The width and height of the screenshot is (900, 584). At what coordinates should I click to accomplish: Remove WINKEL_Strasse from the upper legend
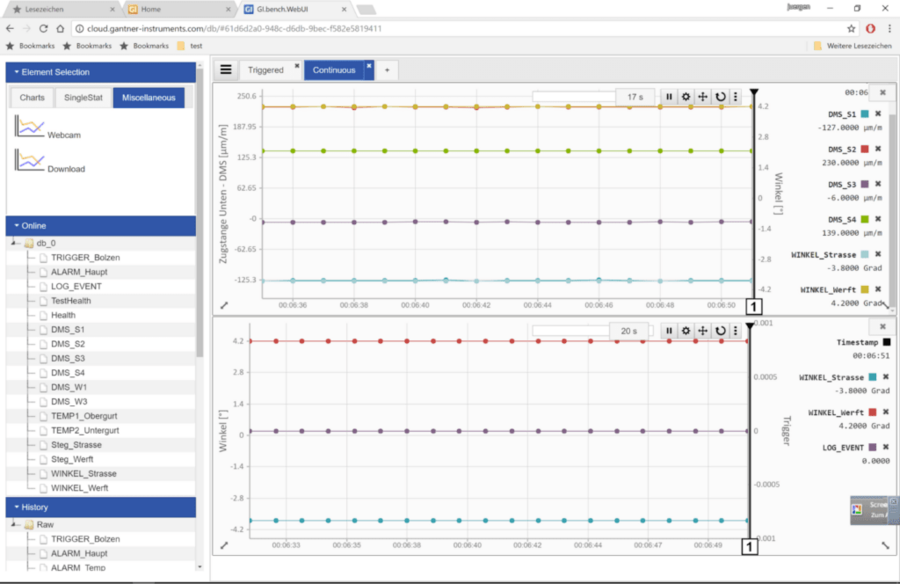point(878,254)
